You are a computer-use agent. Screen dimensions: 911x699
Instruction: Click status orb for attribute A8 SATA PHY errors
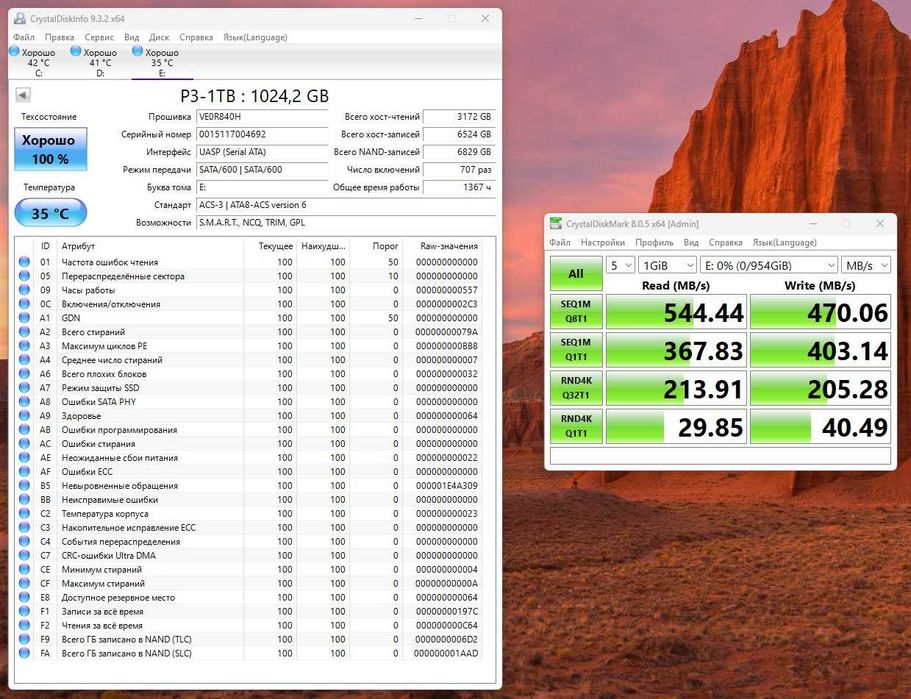24,402
